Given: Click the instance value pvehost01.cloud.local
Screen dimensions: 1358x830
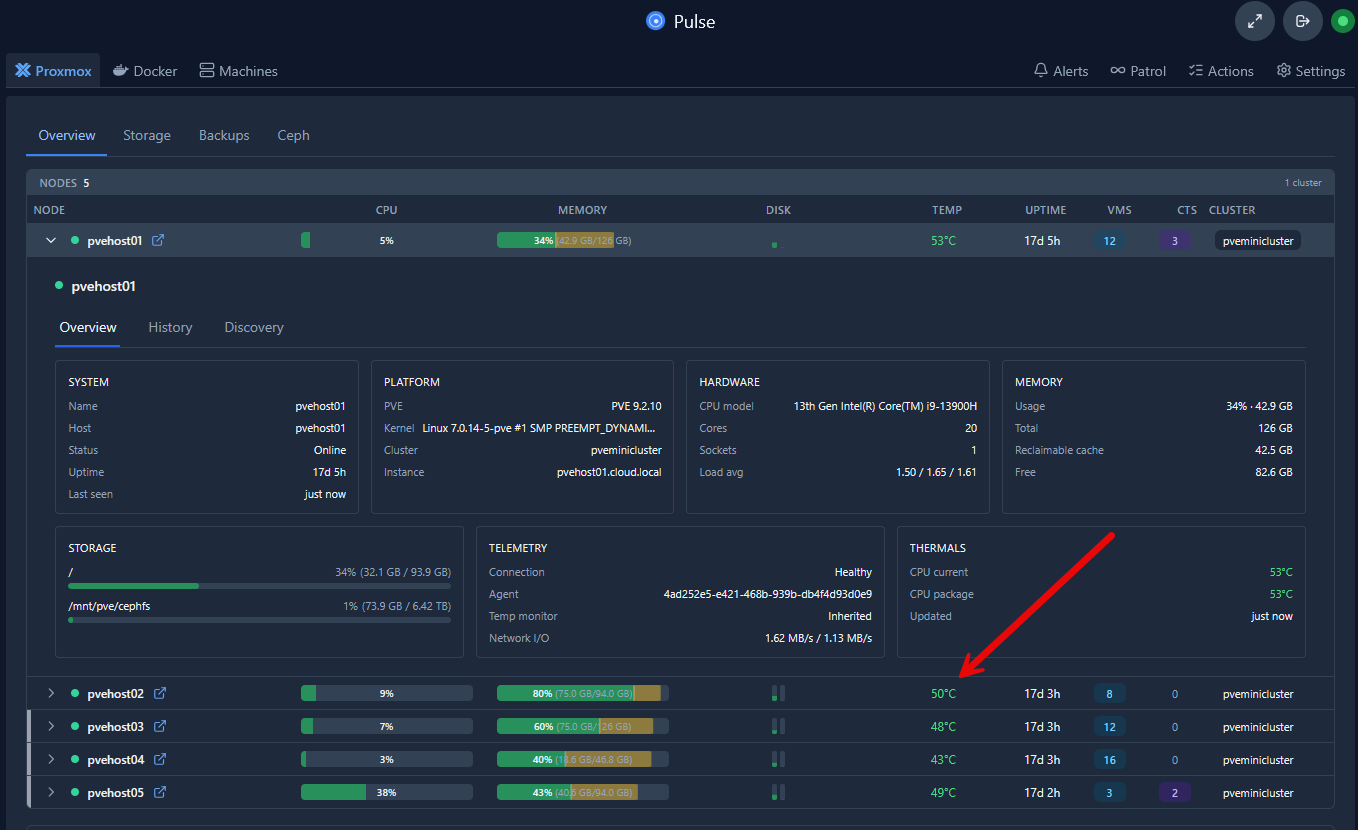Looking at the screenshot, I should click(x=609, y=472).
